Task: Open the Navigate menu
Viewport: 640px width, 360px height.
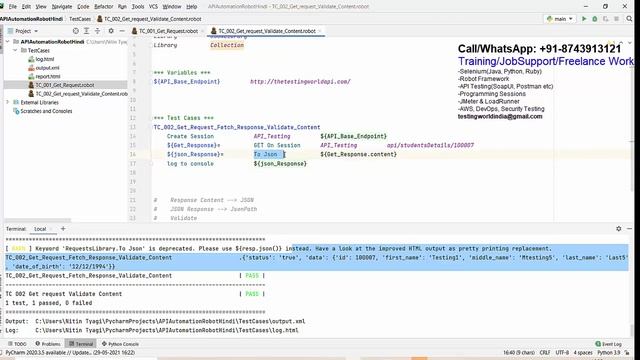Action: tap(62, 7)
